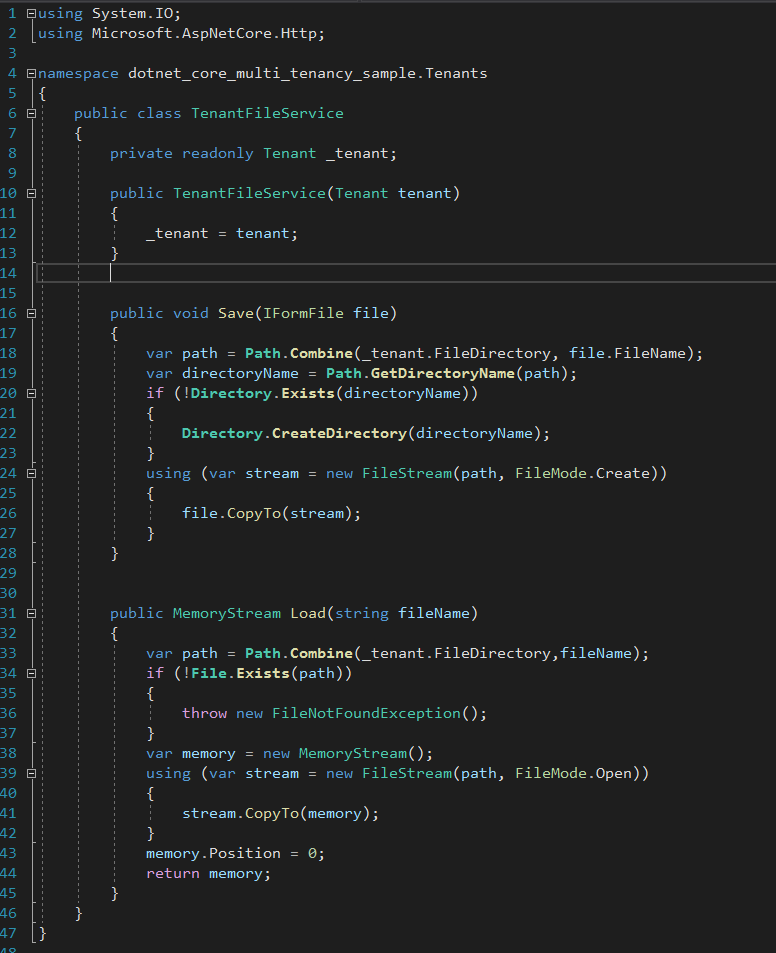Collapse the constructor fold at line 10
This screenshot has width=776, height=953.
click(x=32, y=193)
